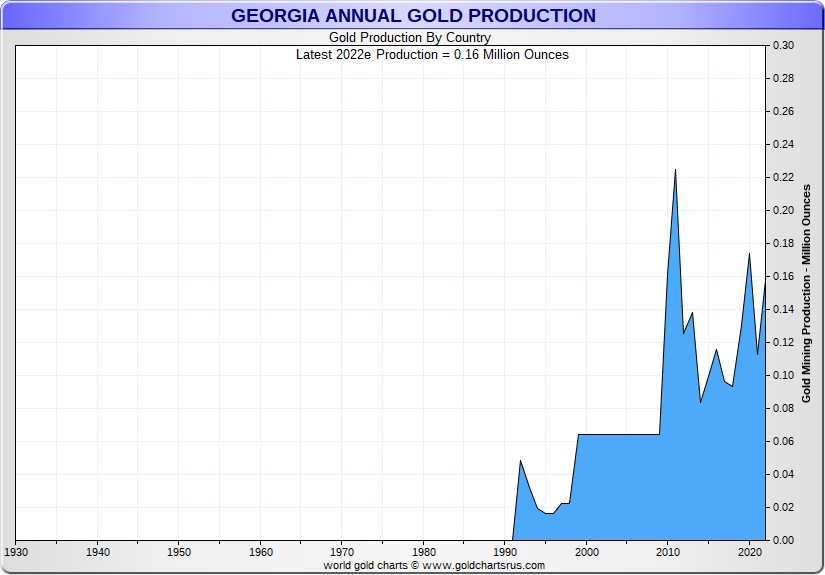The image size is (825, 575).
Task: Click the x-axis label 2020
Action: tap(749, 552)
